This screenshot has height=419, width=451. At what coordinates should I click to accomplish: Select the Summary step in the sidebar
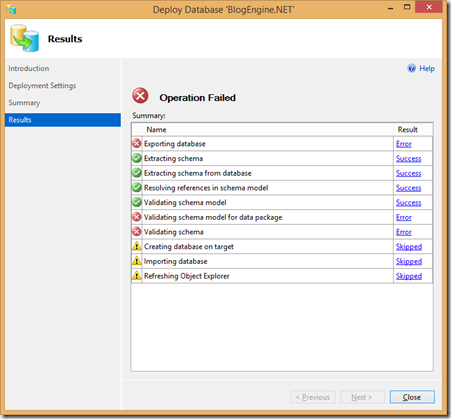[24, 103]
